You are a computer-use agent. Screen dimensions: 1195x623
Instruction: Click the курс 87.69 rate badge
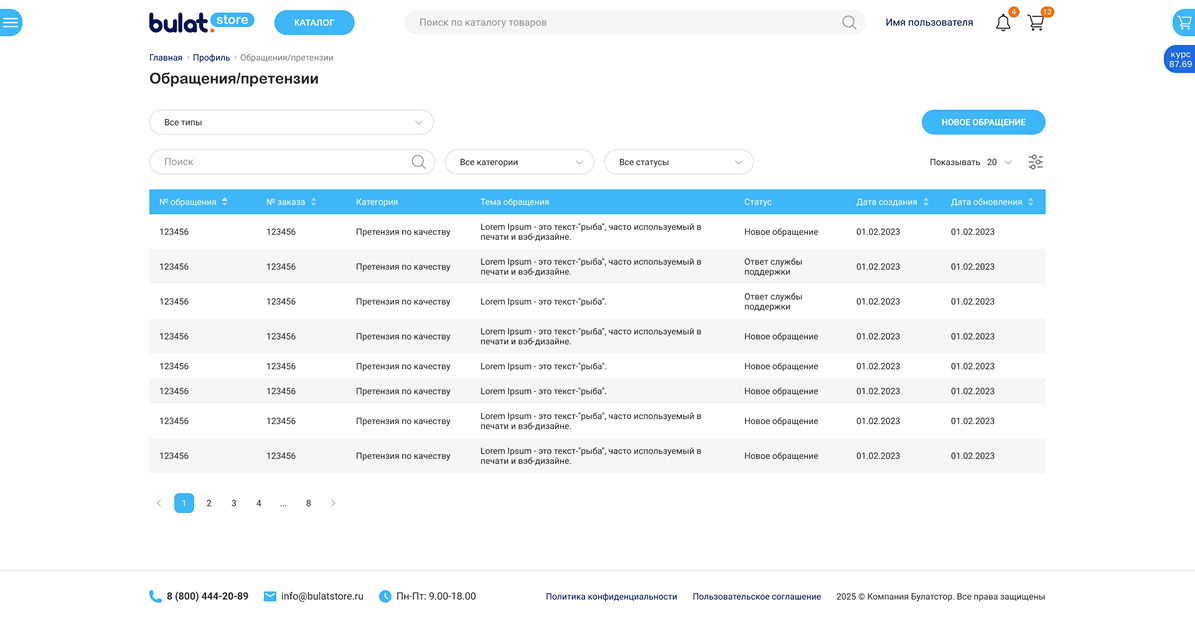(x=1180, y=59)
